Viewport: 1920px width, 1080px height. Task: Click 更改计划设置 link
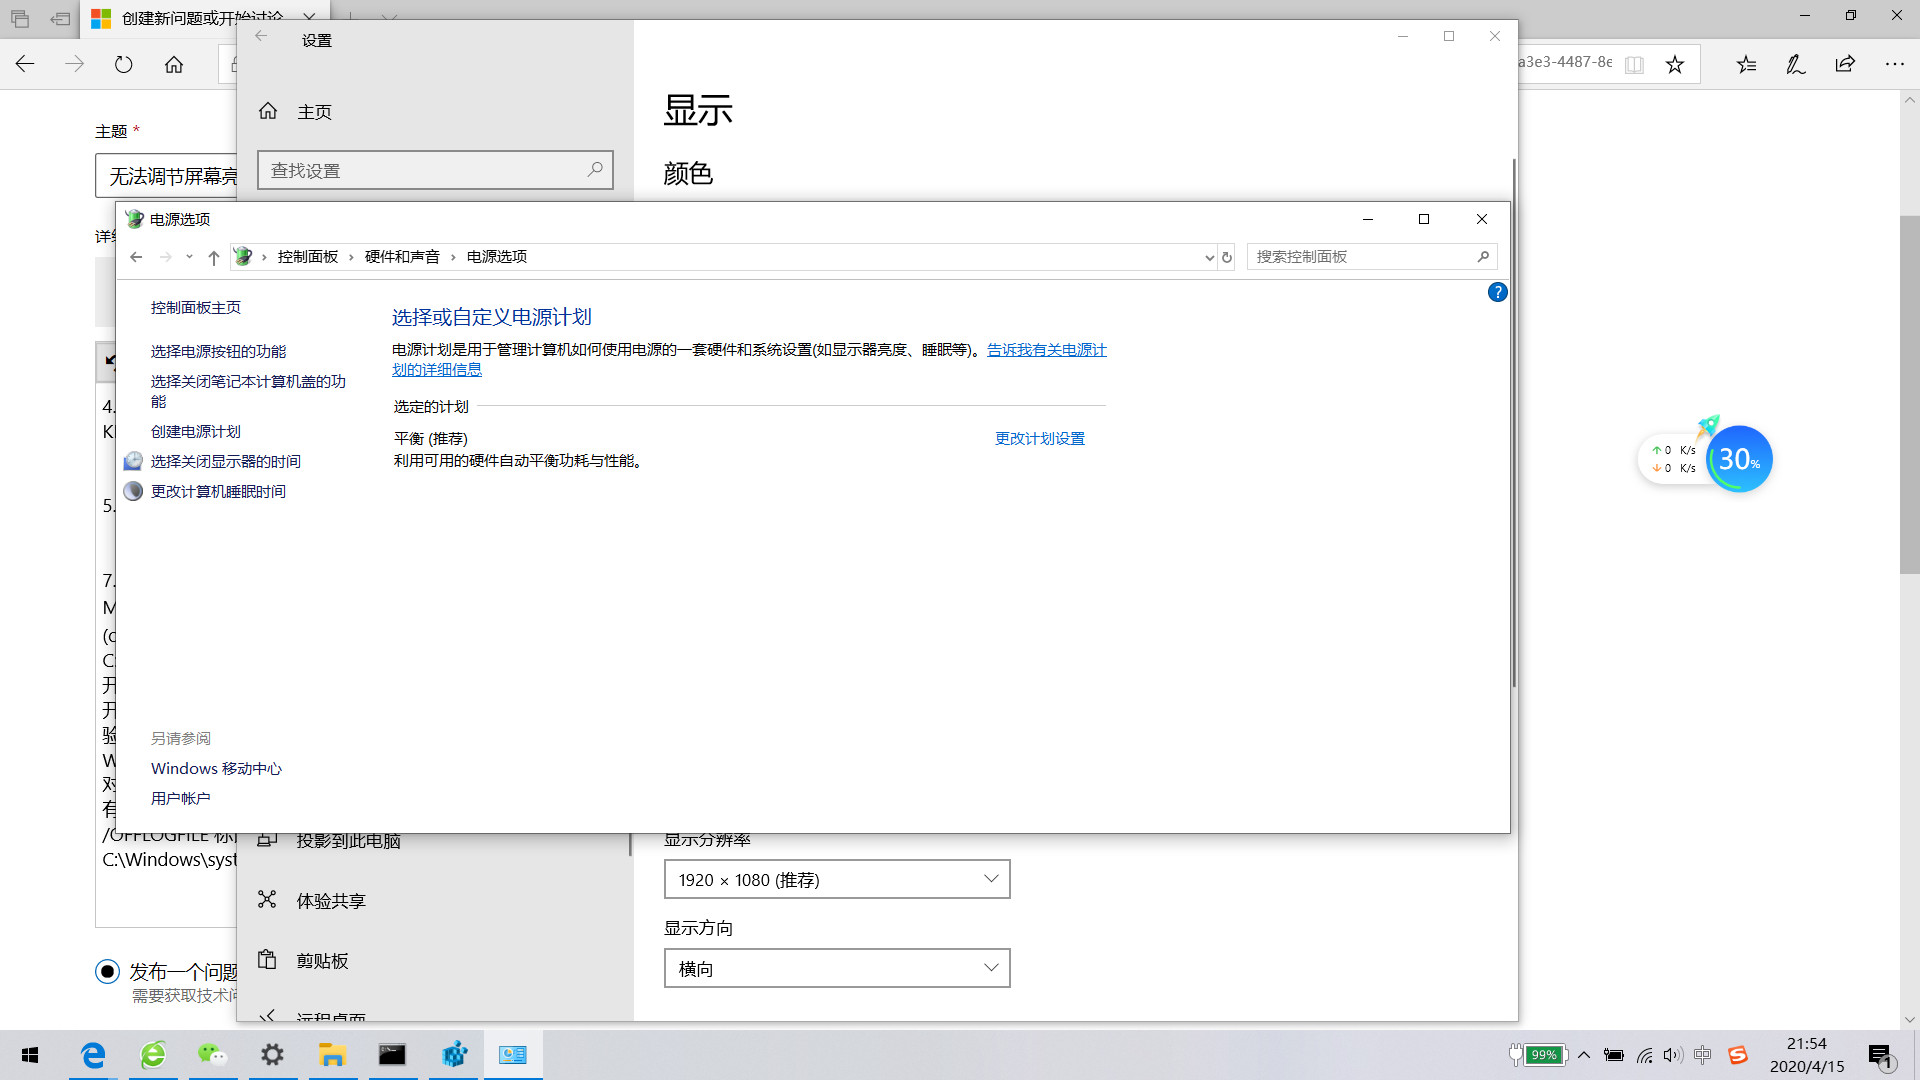pos(1039,439)
